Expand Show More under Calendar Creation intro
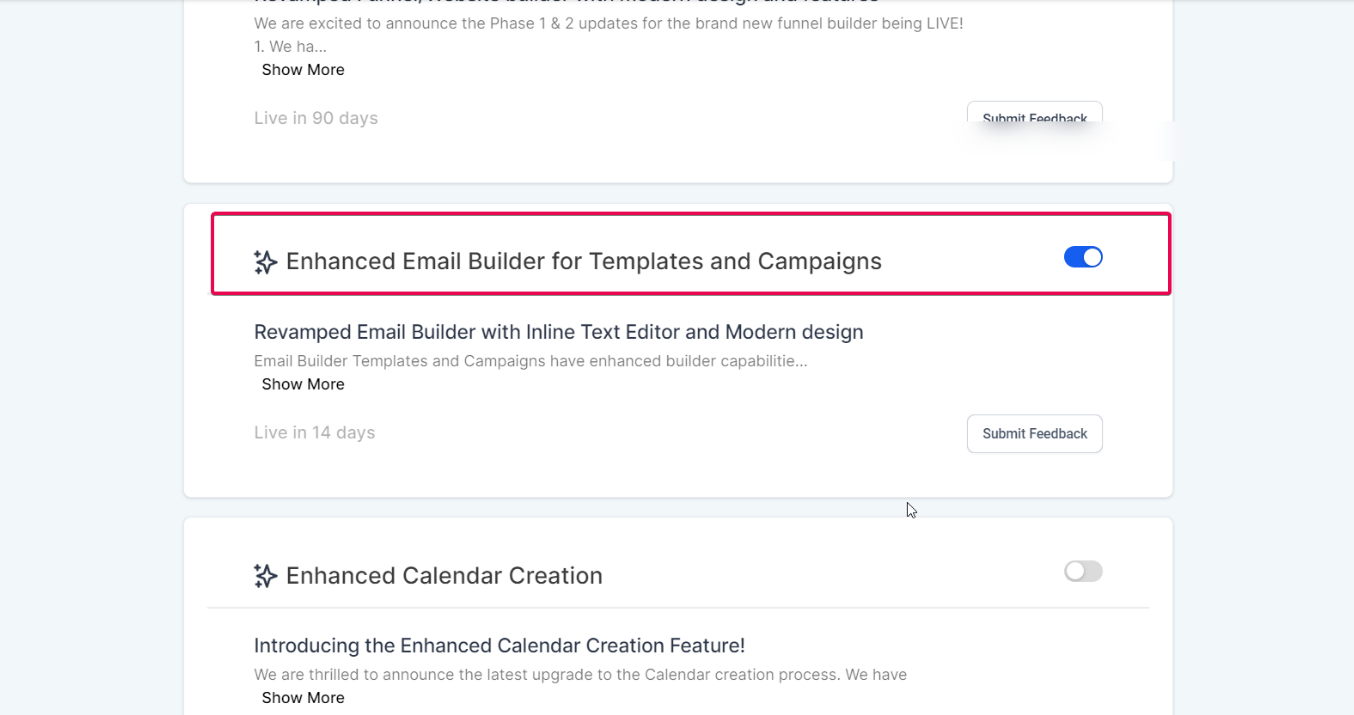Screen dimensions: 1354x715 [303, 698]
